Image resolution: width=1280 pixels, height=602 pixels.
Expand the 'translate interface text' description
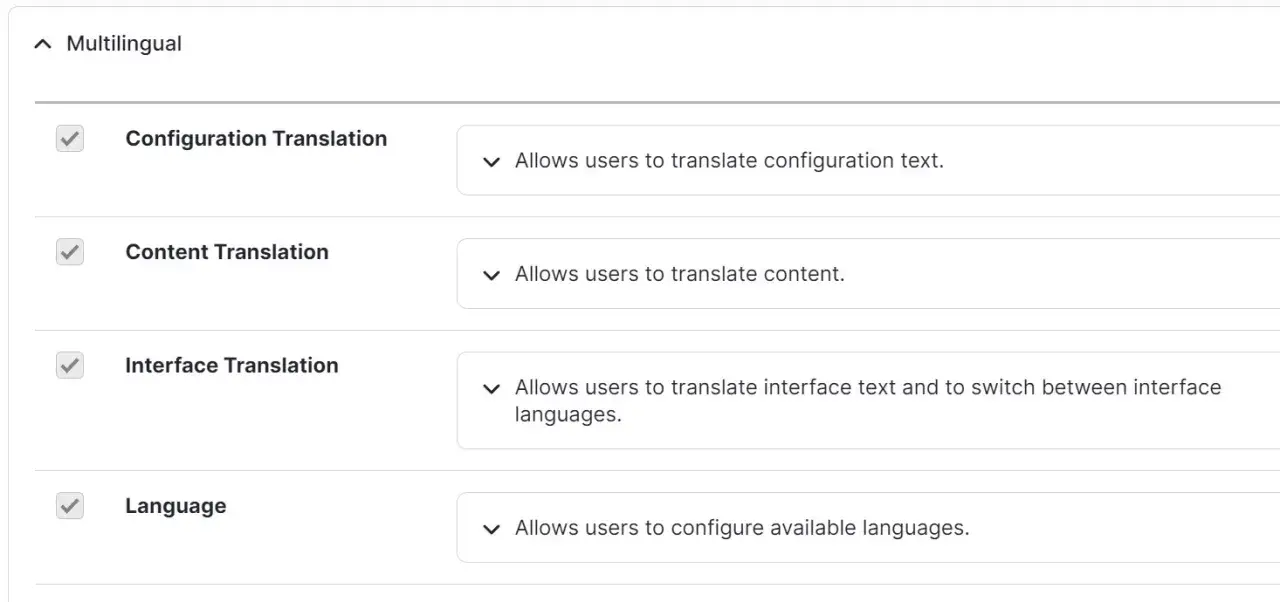[x=491, y=388]
